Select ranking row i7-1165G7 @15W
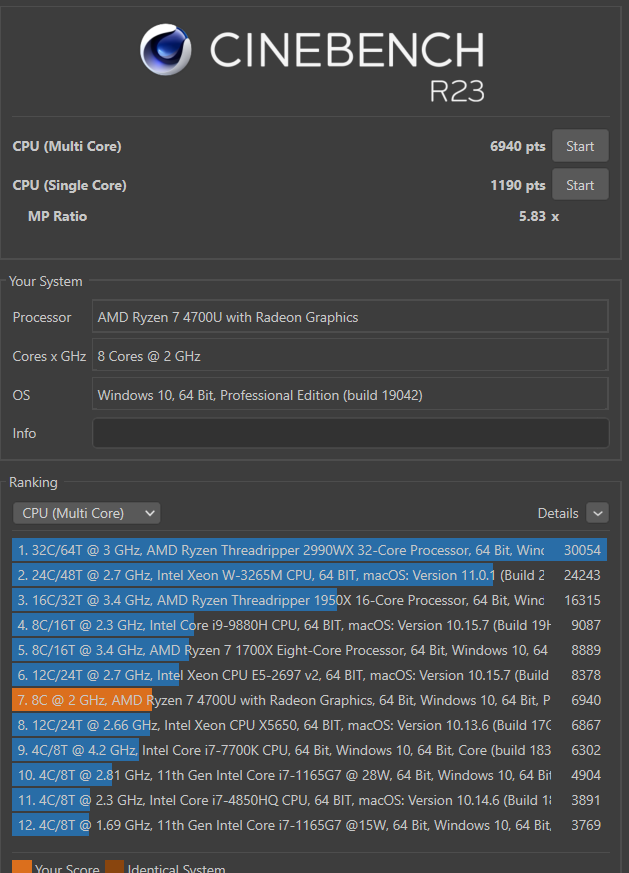 coord(309,825)
